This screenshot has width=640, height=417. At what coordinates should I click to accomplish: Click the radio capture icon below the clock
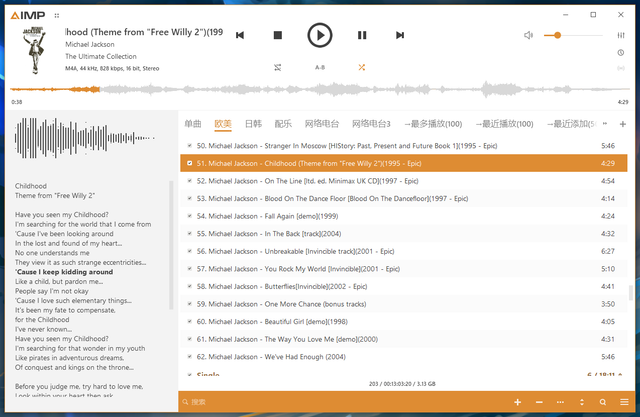coord(621,68)
